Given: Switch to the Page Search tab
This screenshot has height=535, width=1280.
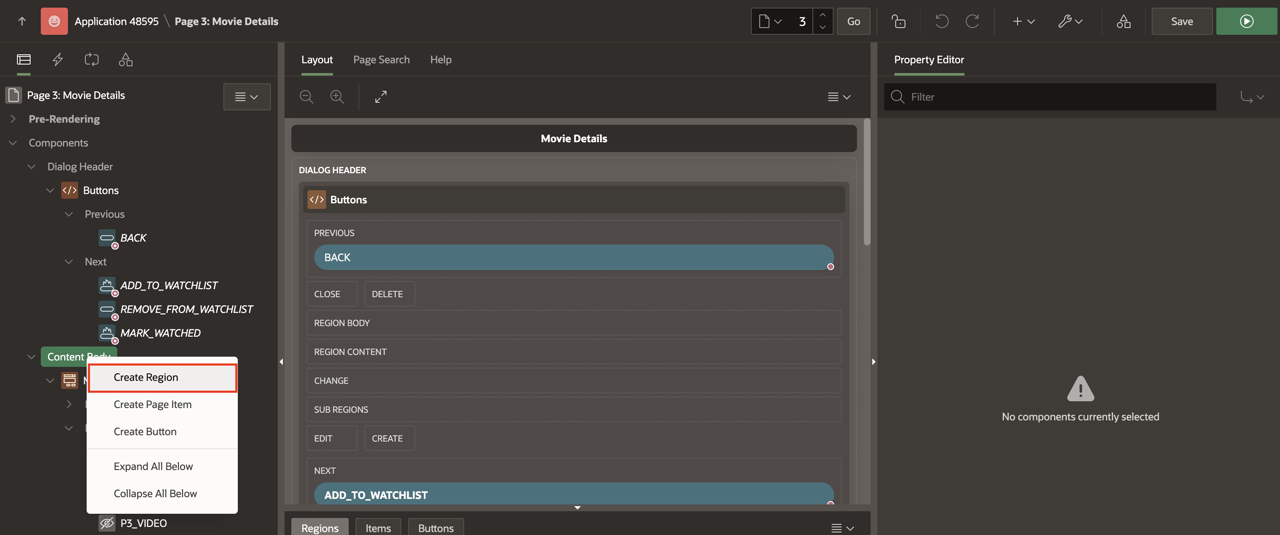Looking at the screenshot, I should 381,60.
